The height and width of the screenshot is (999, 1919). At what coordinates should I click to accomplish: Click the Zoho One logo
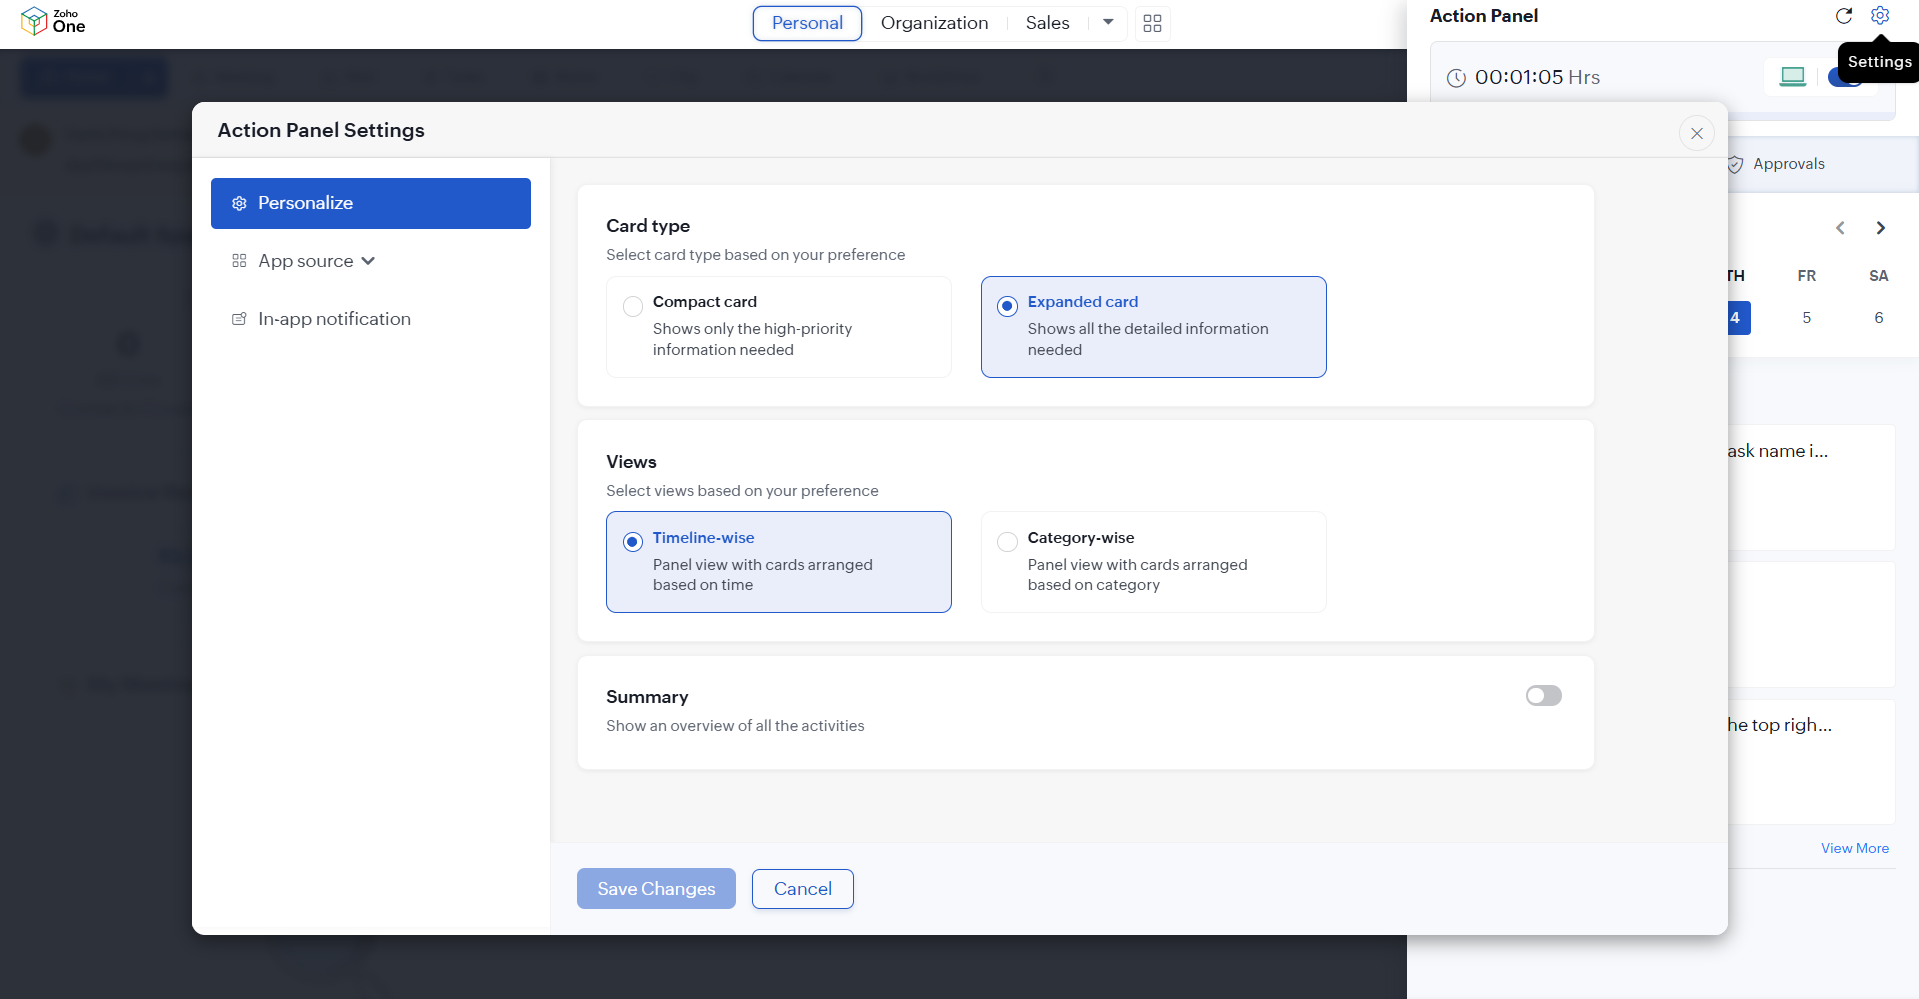53,21
